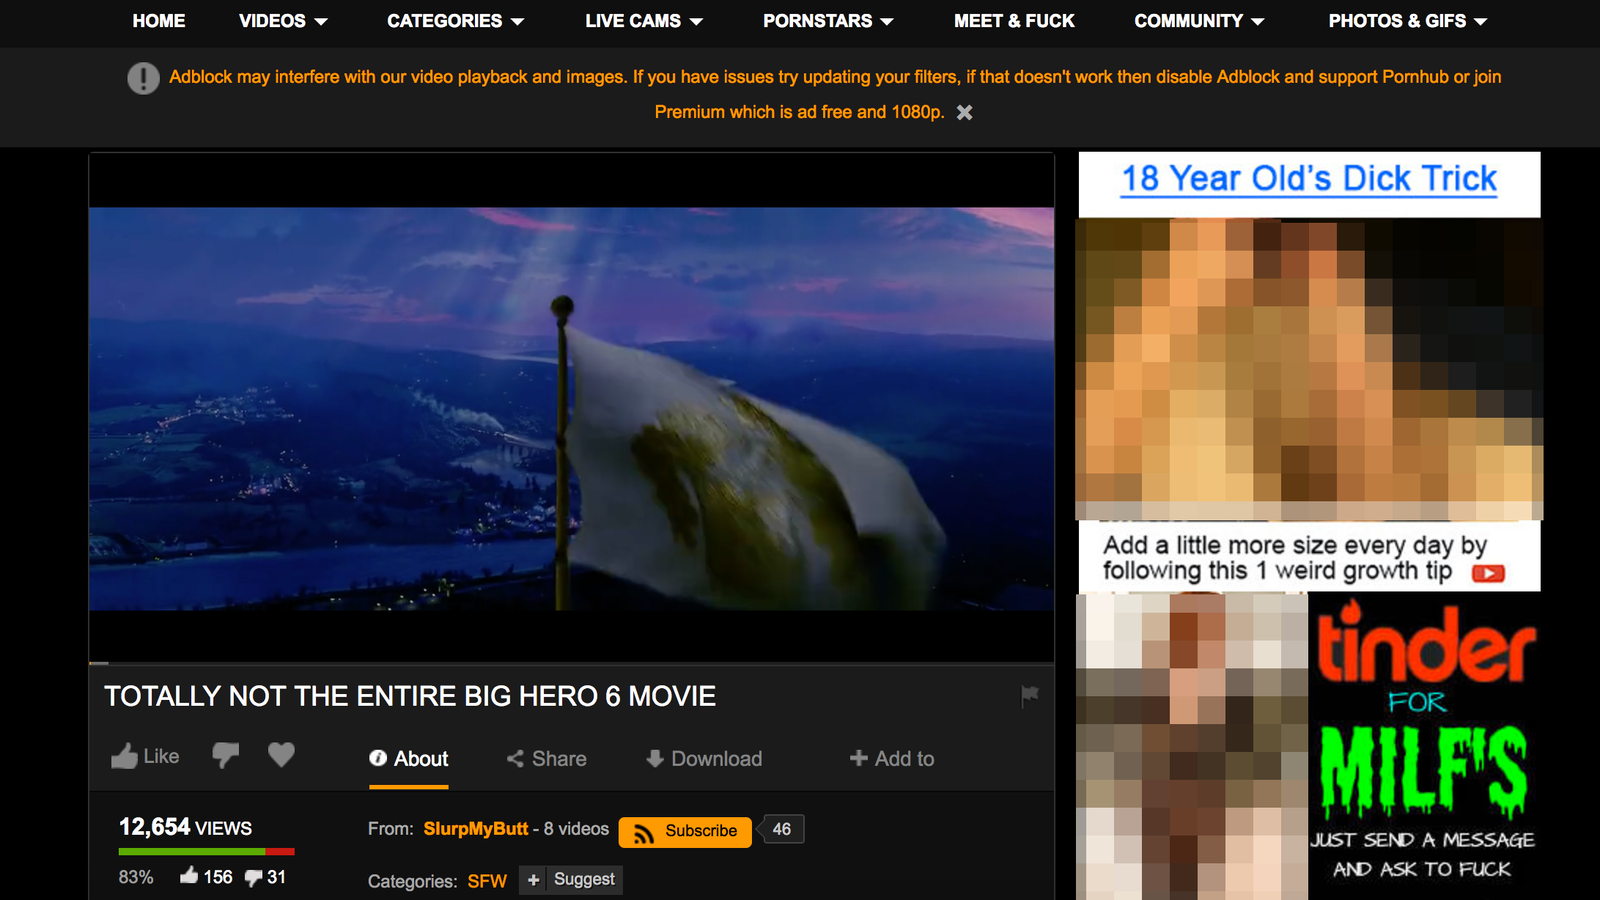Subscribe to the uploader

coord(685,831)
